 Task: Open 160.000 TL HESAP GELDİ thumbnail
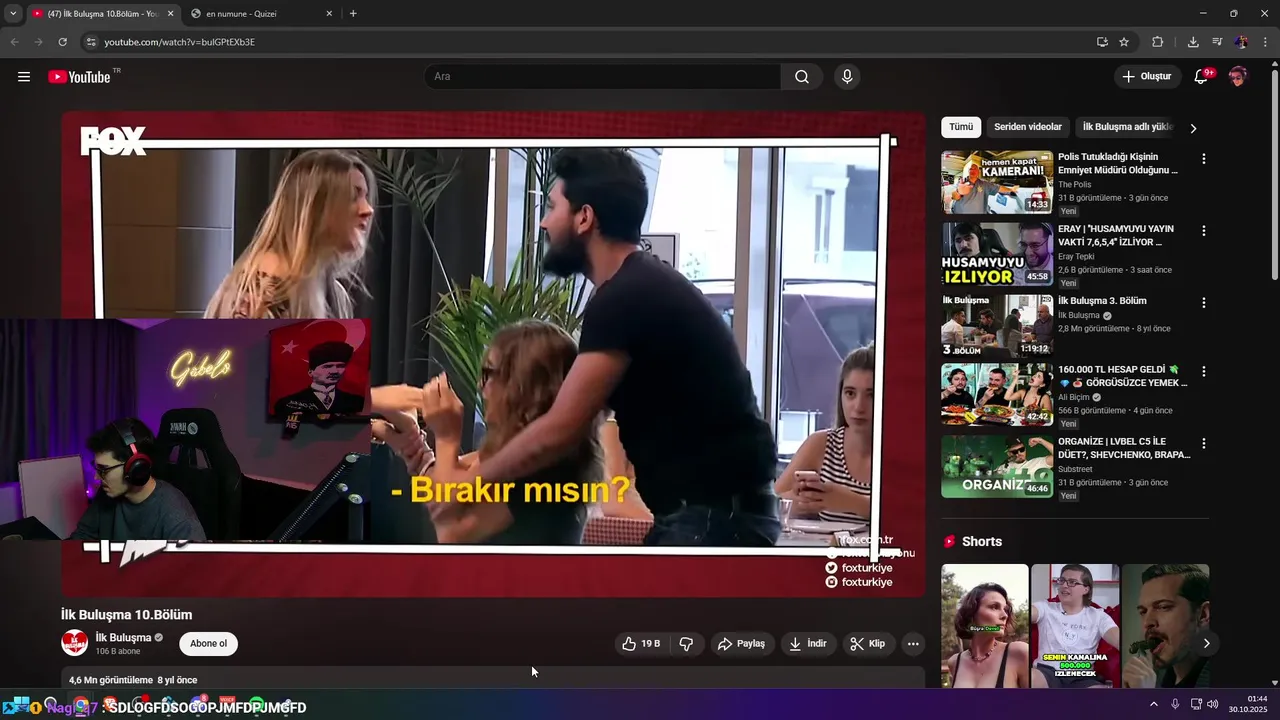(996, 395)
